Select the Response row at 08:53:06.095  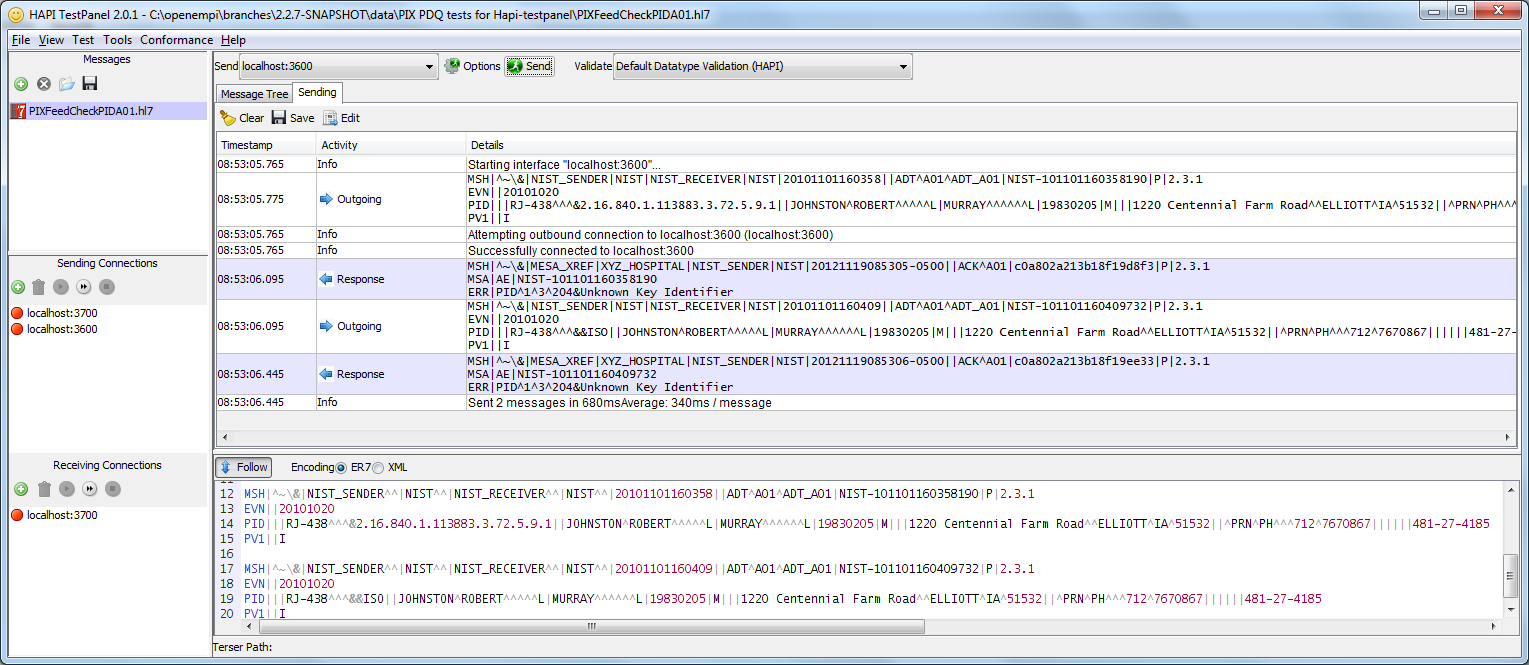point(866,279)
